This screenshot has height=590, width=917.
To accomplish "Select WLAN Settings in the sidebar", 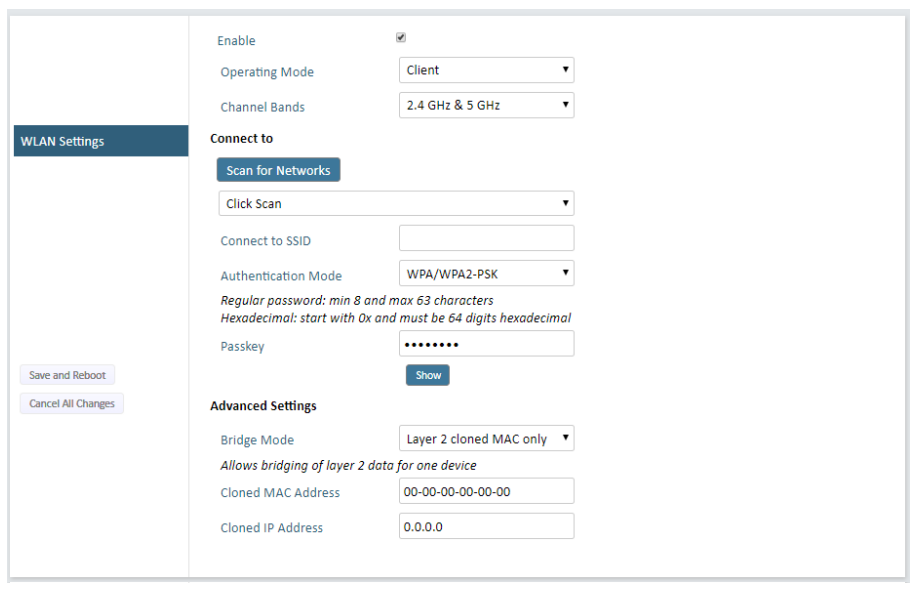I will pos(101,141).
